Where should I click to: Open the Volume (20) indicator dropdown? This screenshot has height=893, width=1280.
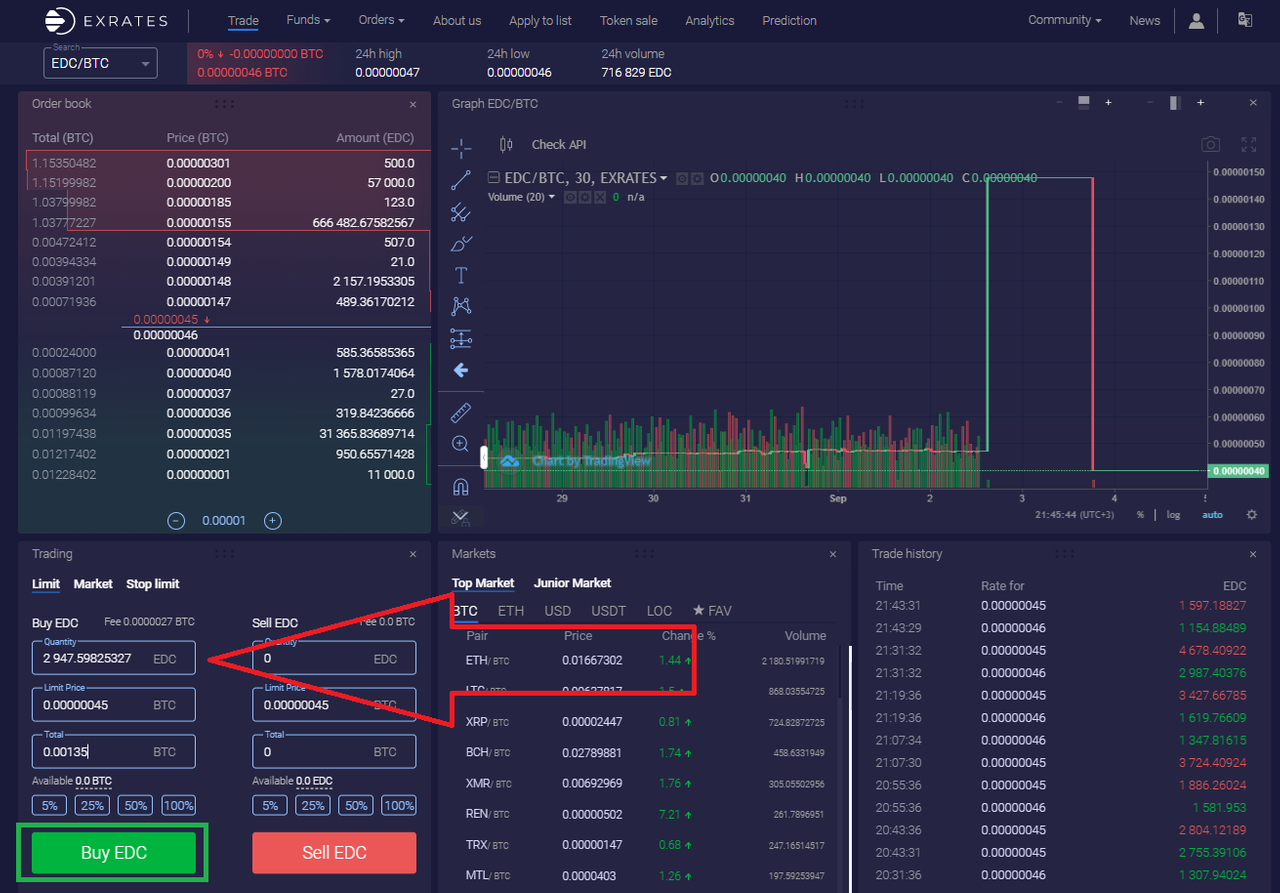click(x=521, y=197)
